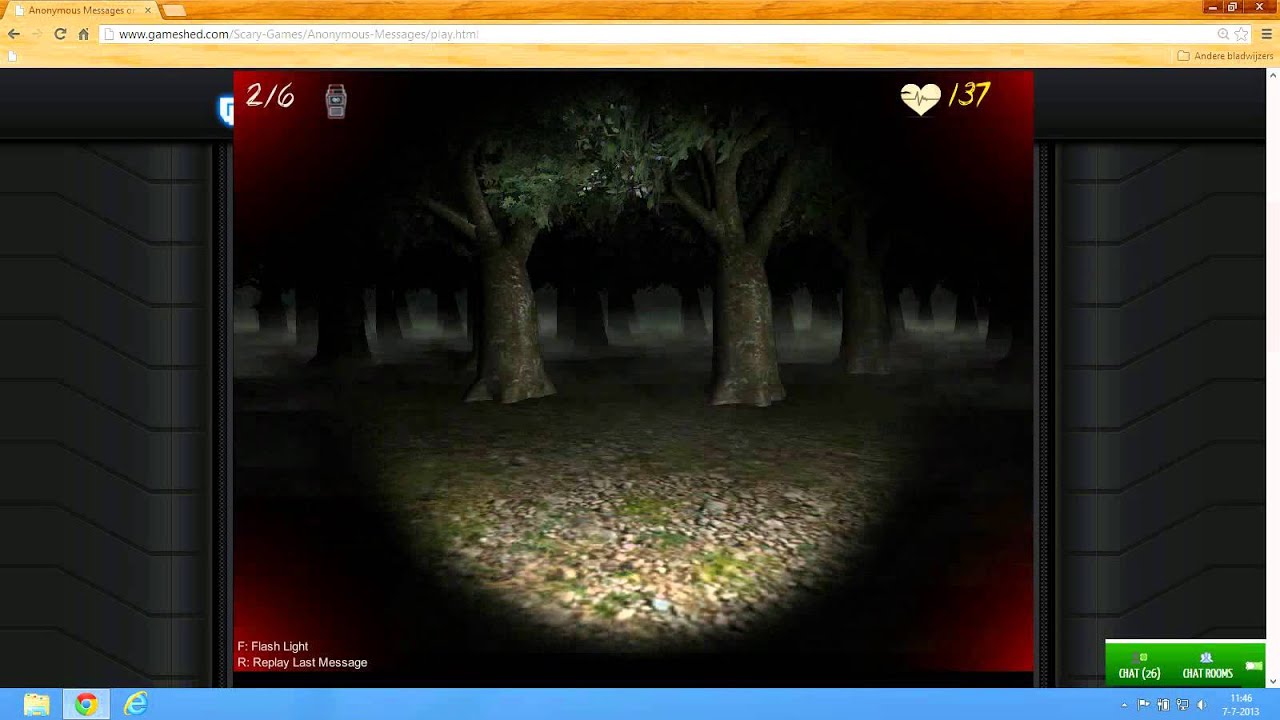1280x720 pixels.
Task: Go to the browser home page
Action: [x=83, y=34]
